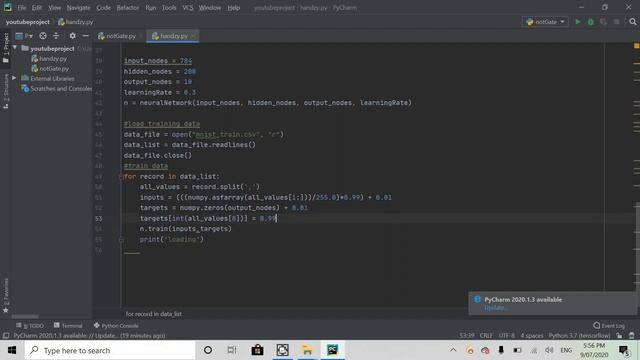Viewport: 640px width, 360px height.
Task: Open File Explorer taskbar icon
Action: (x=307, y=350)
